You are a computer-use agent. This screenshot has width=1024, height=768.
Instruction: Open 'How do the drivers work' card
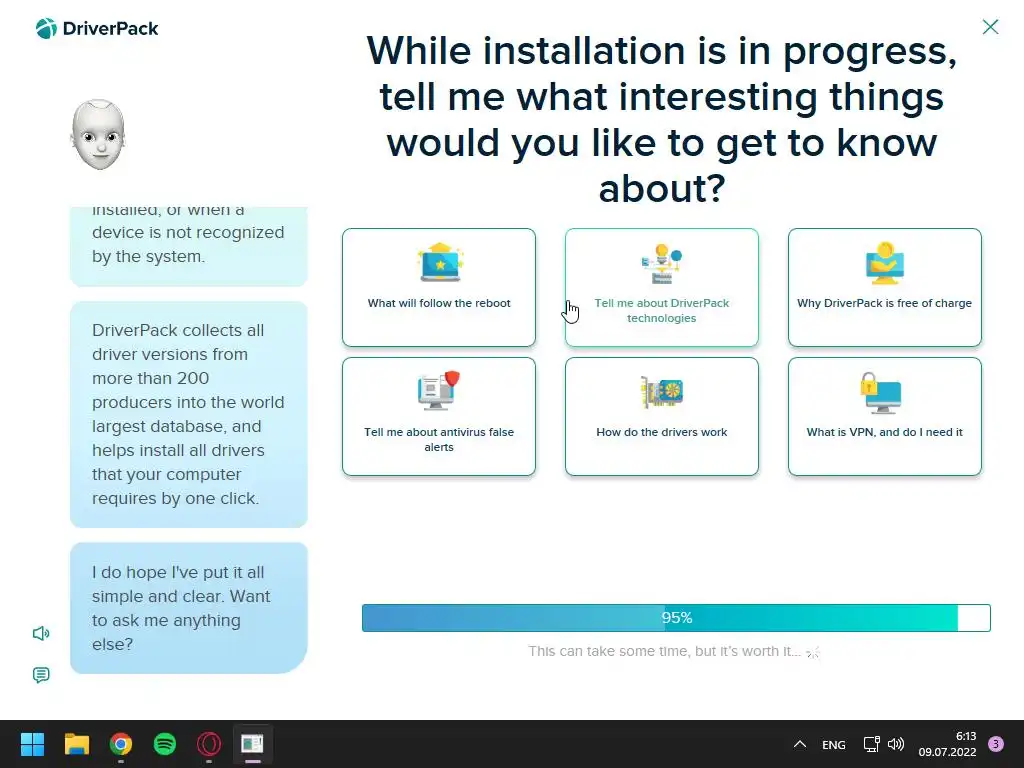pyautogui.click(x=662, y=417)
